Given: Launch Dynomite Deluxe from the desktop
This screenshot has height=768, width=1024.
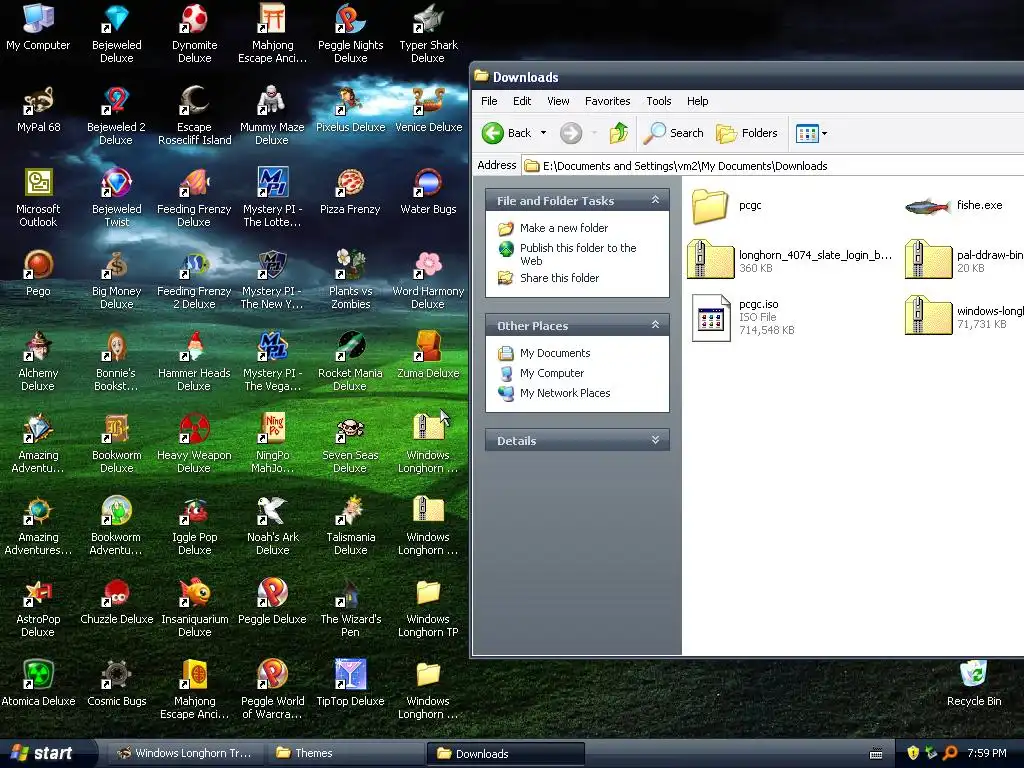Looking at the screenshot, I should click(x=195, y=33).
